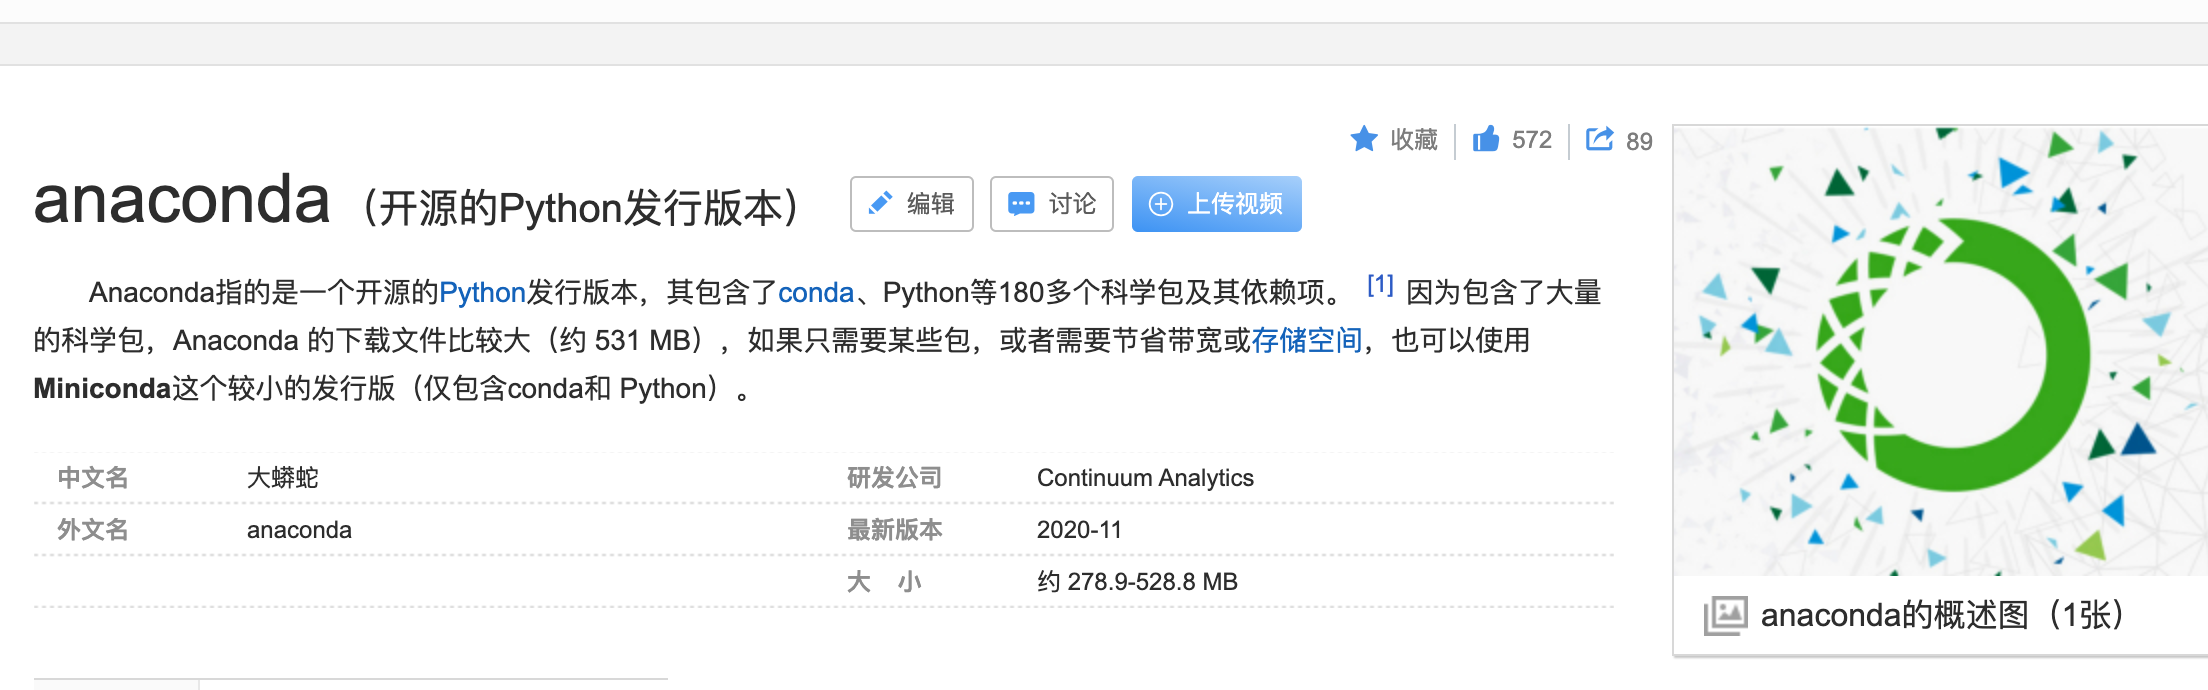This screenshot has width=2208, height=690.
Task: Click the share icon next to 89
Action: (x=1600, y=138)
